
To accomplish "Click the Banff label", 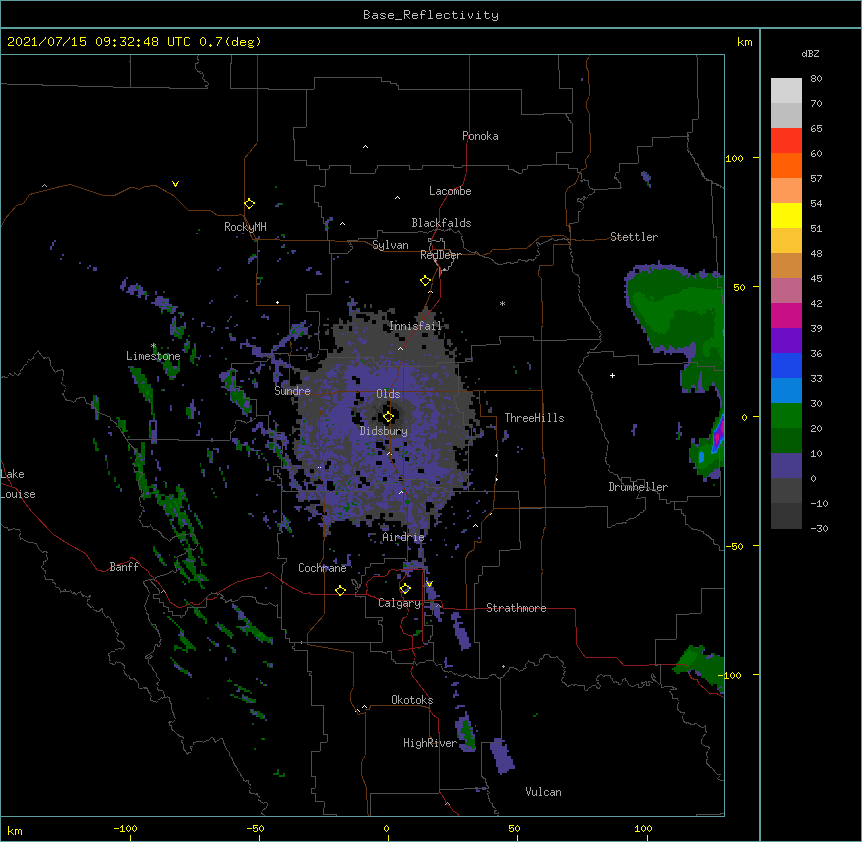I will coord(124,567).
